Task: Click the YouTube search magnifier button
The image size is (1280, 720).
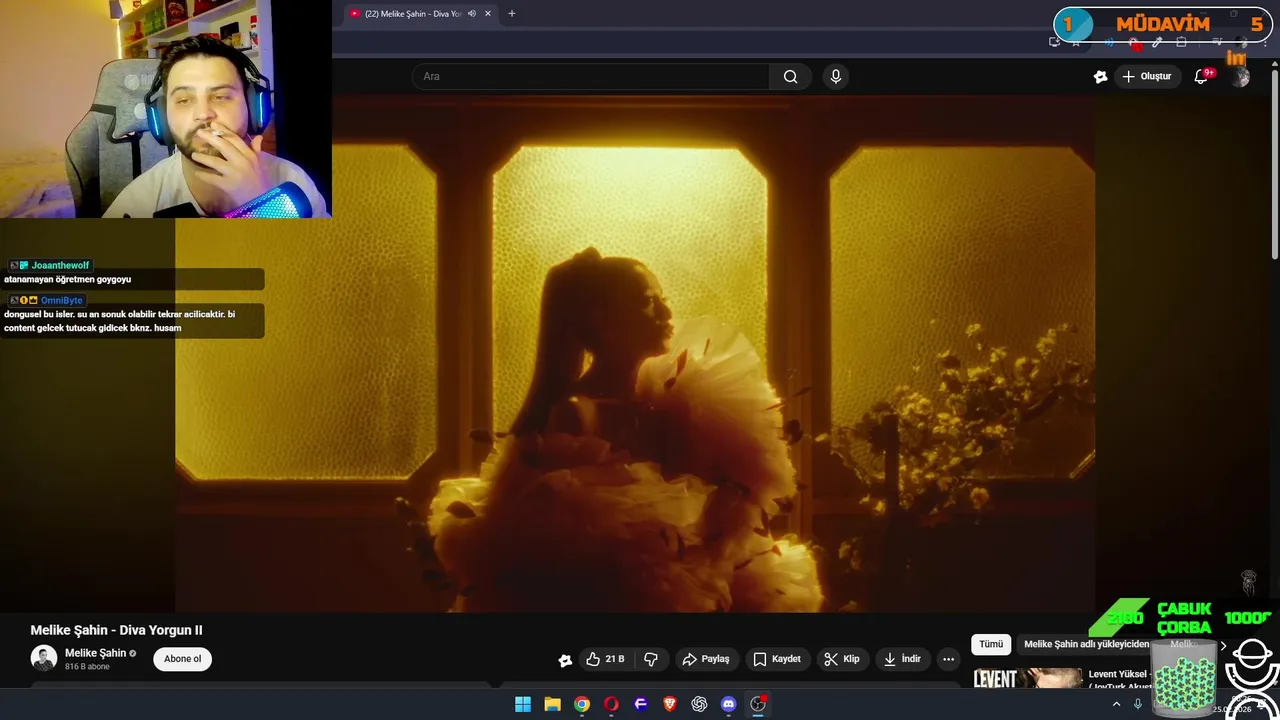Action: [790, 76]
